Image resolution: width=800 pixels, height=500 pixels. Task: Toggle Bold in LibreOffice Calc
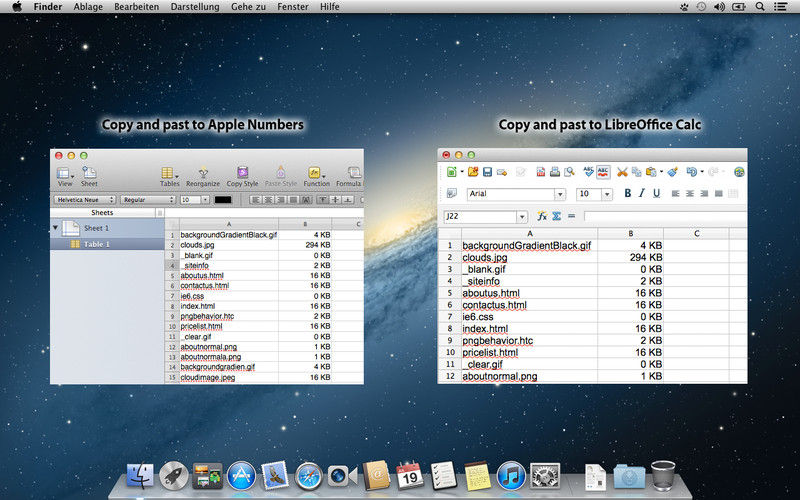pyautogui.click(x=628, y=193)
